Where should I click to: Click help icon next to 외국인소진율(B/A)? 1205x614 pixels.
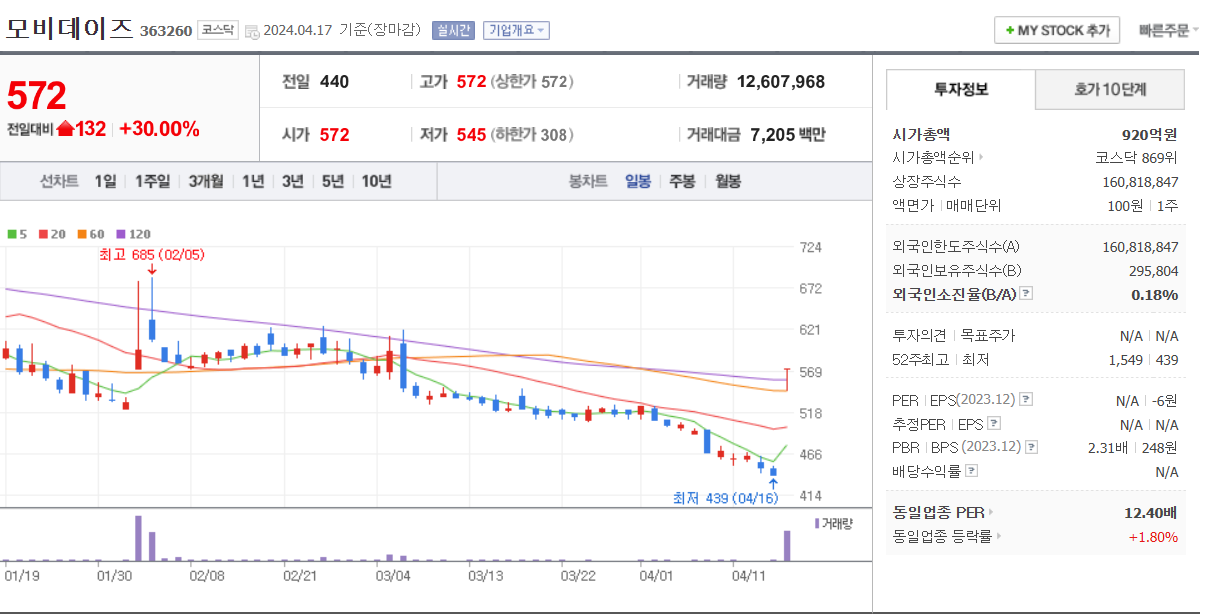pyautogui.click(x=1026, y=294)
